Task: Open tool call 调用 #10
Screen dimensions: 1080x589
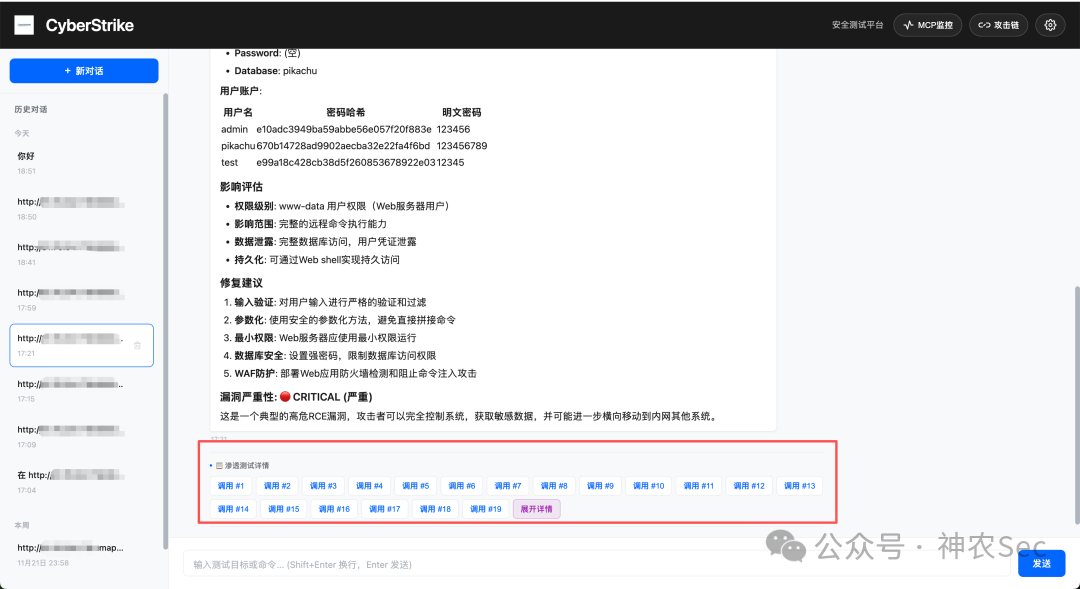Action: tap(648, 486)
